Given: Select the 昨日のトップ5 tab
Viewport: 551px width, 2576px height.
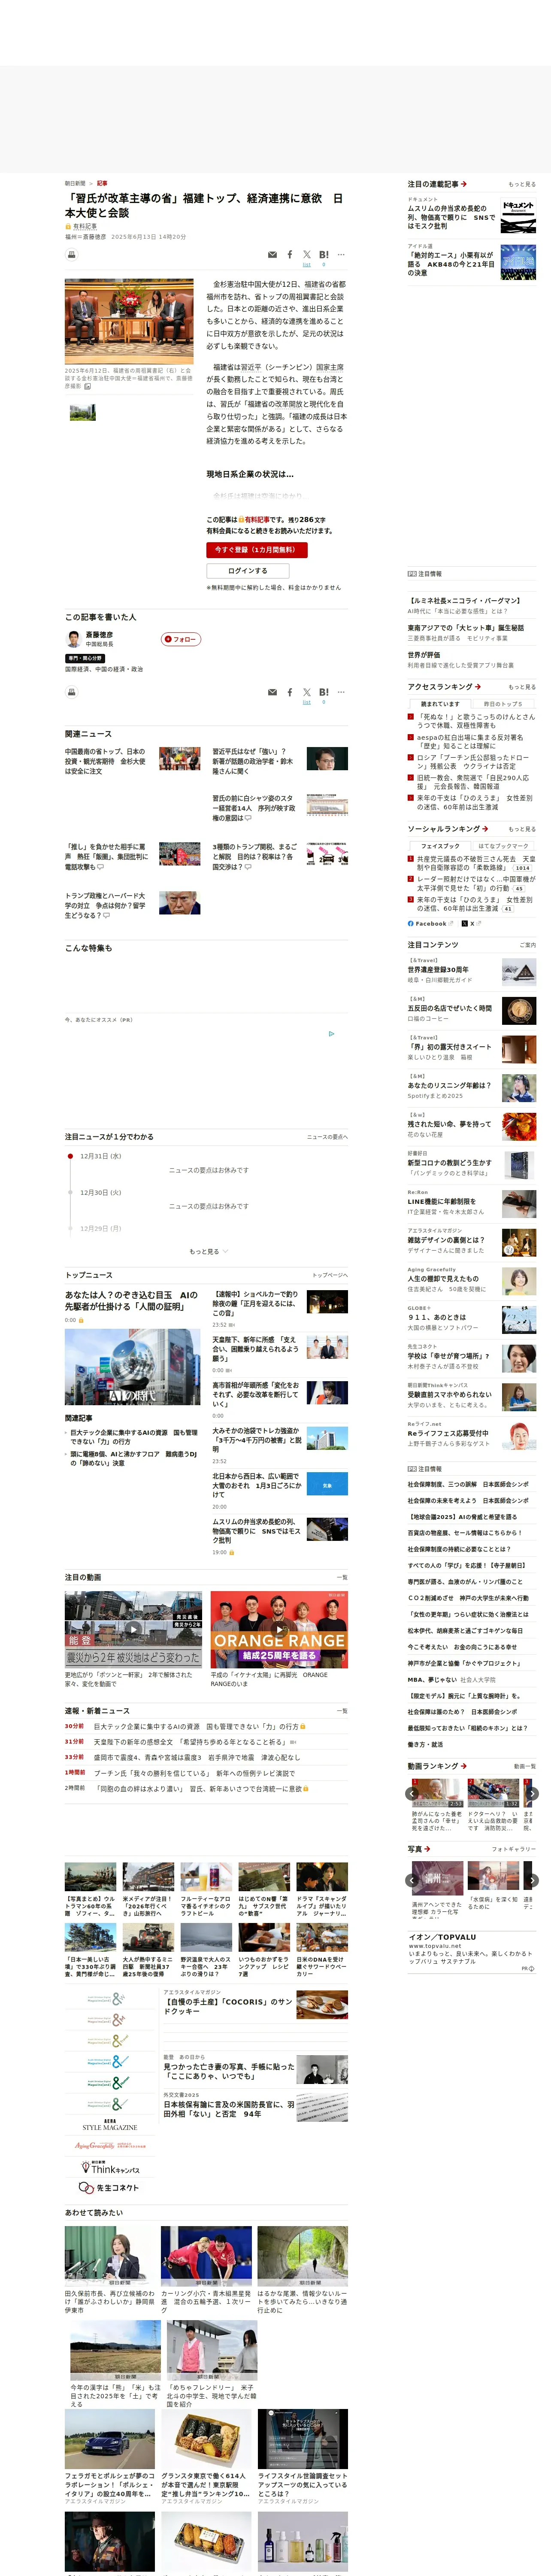Looking at the screenshot, I should (503, 704).
